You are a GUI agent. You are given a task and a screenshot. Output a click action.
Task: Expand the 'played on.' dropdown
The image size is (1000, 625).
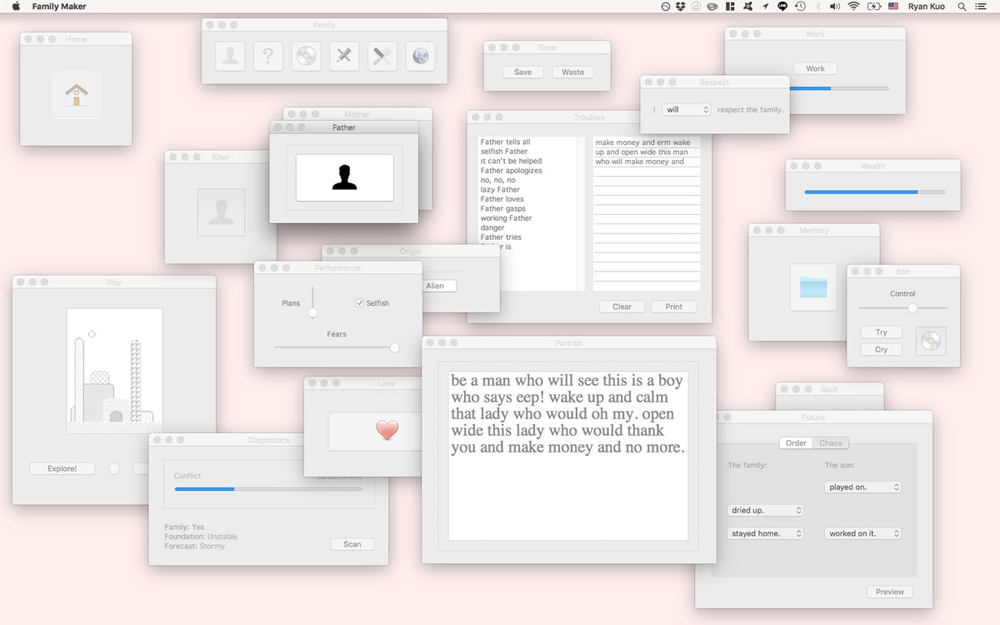864,487
